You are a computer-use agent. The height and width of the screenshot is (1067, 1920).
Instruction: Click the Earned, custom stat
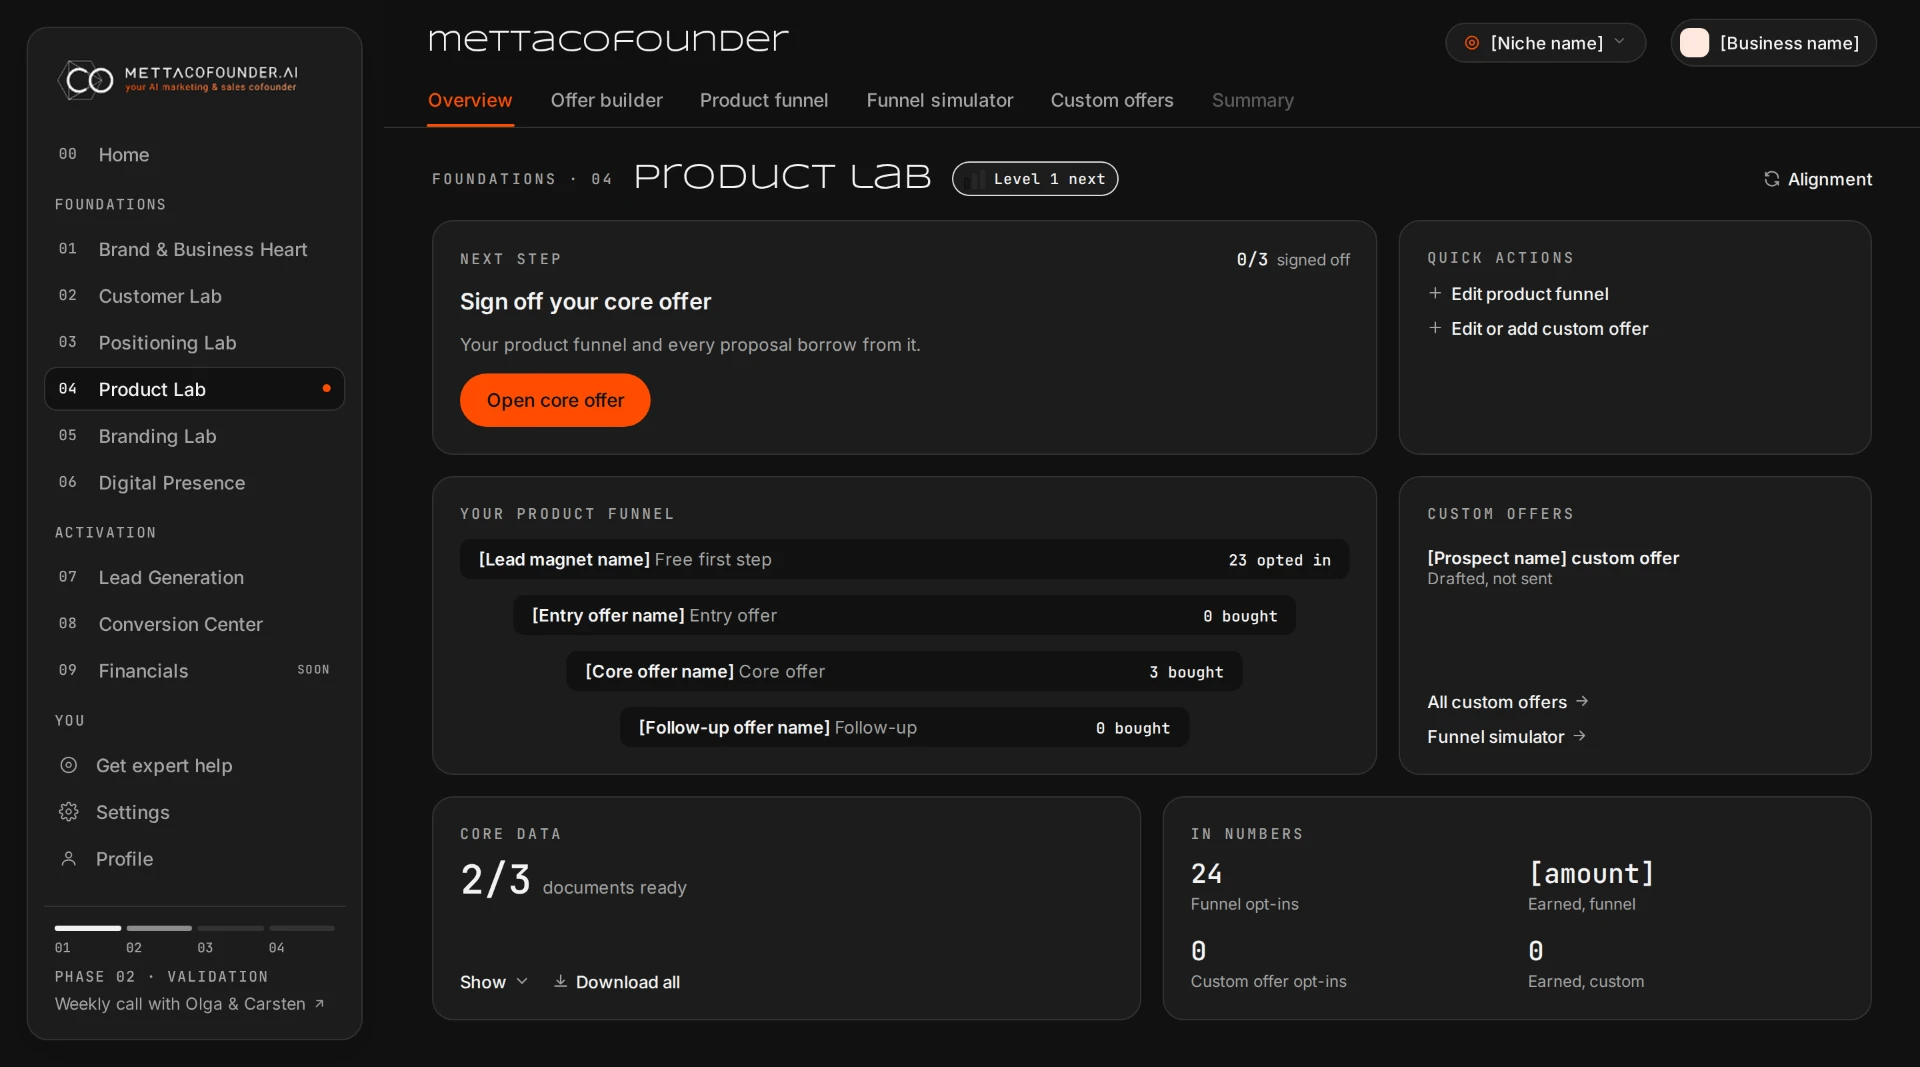[1586, 965]
